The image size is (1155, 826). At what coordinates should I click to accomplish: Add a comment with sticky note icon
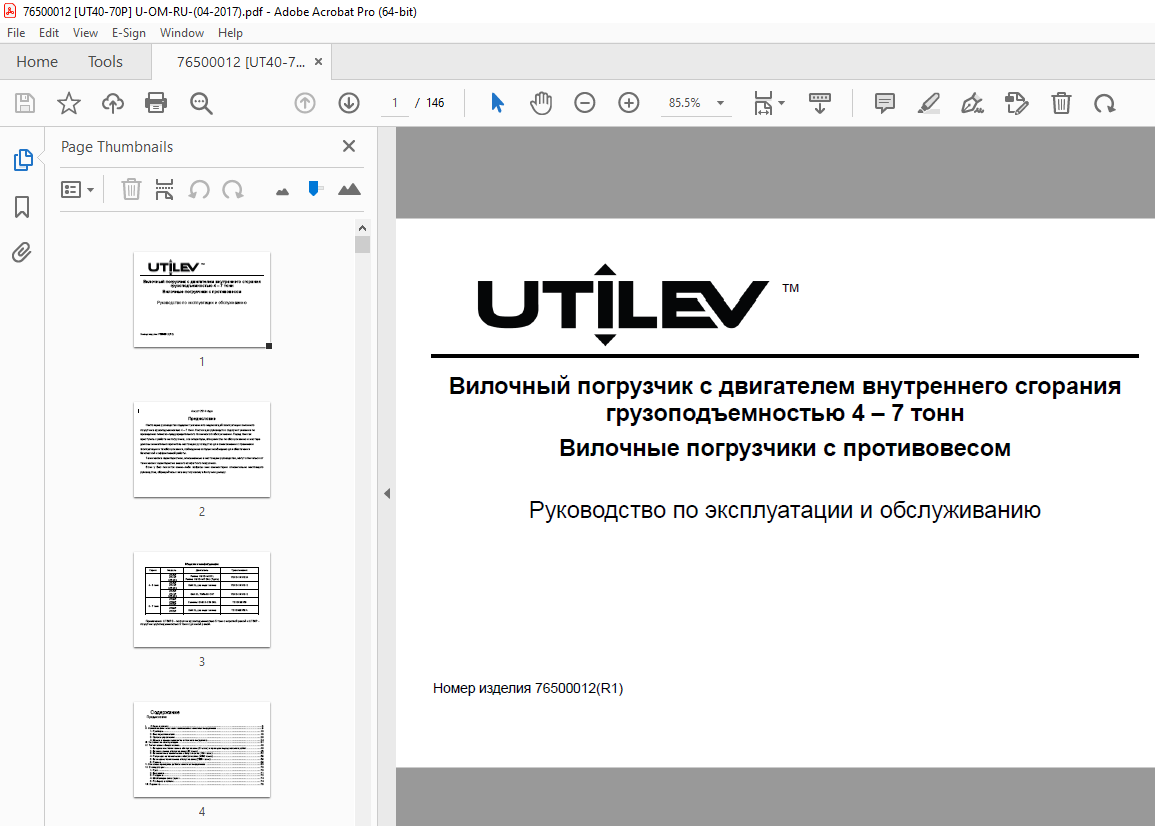(x=885, y=103)
